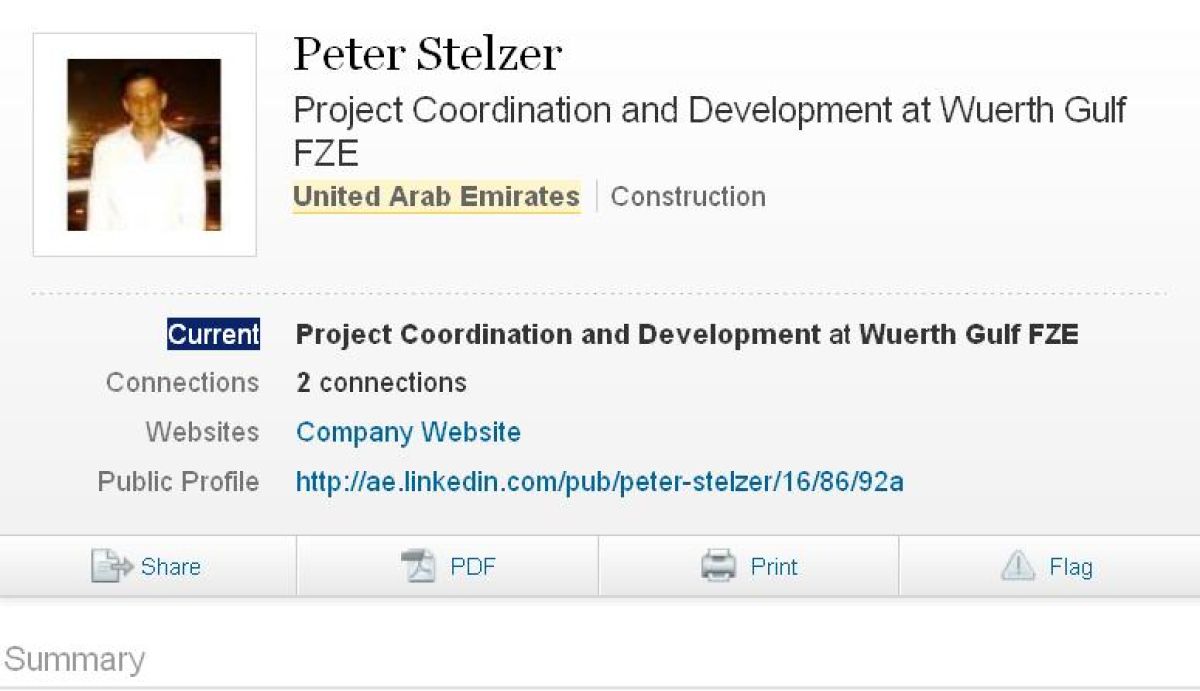Click the Summary section heading

tap(75, 660)
